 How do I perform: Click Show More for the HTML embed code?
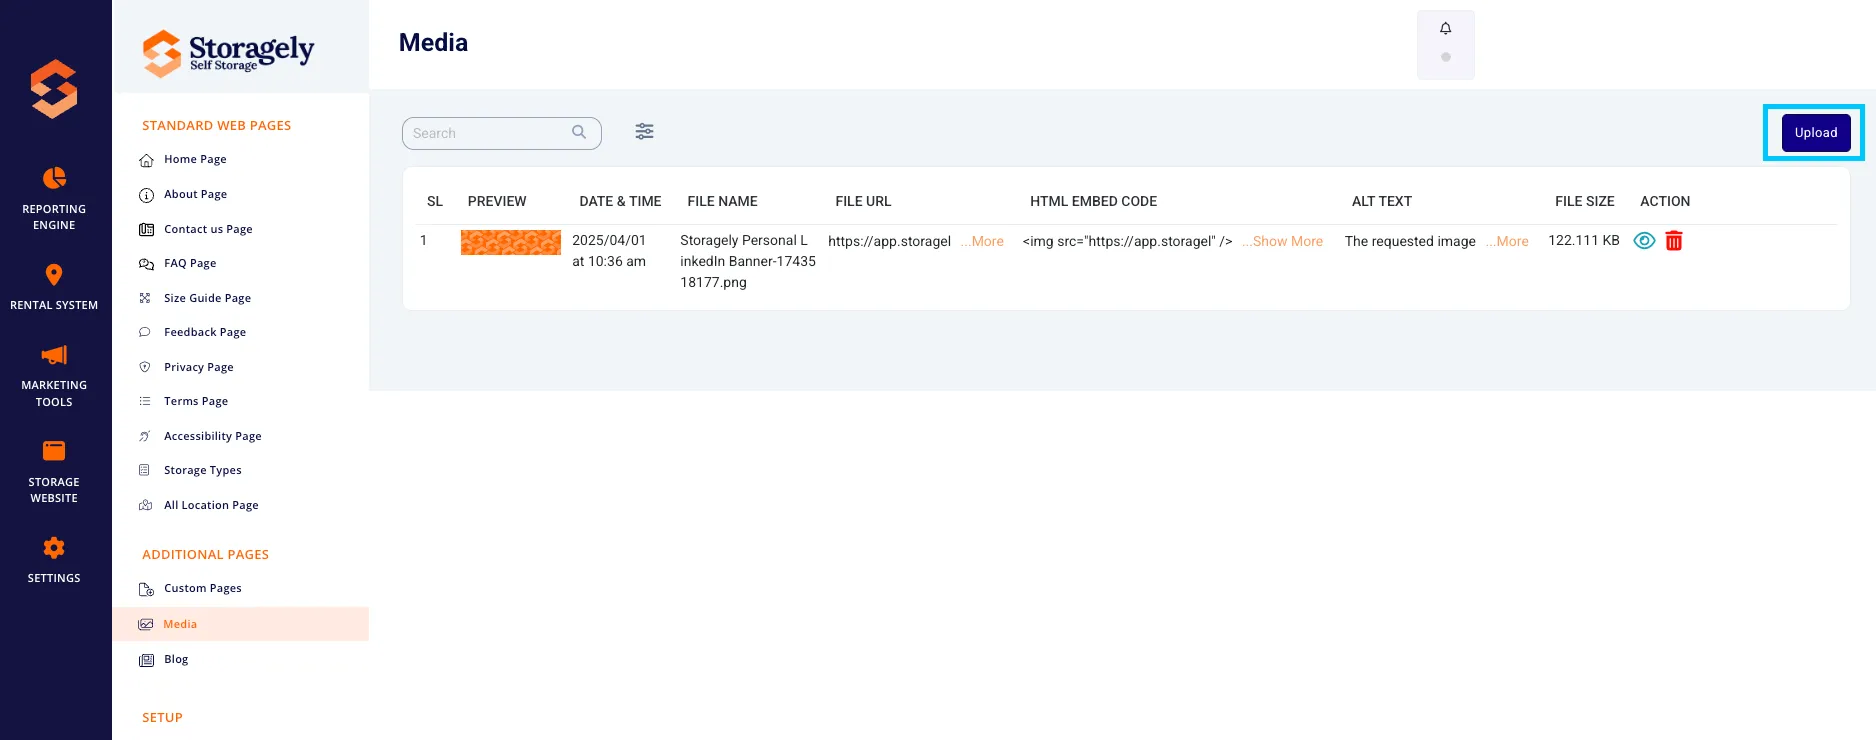click(1282, 241)
